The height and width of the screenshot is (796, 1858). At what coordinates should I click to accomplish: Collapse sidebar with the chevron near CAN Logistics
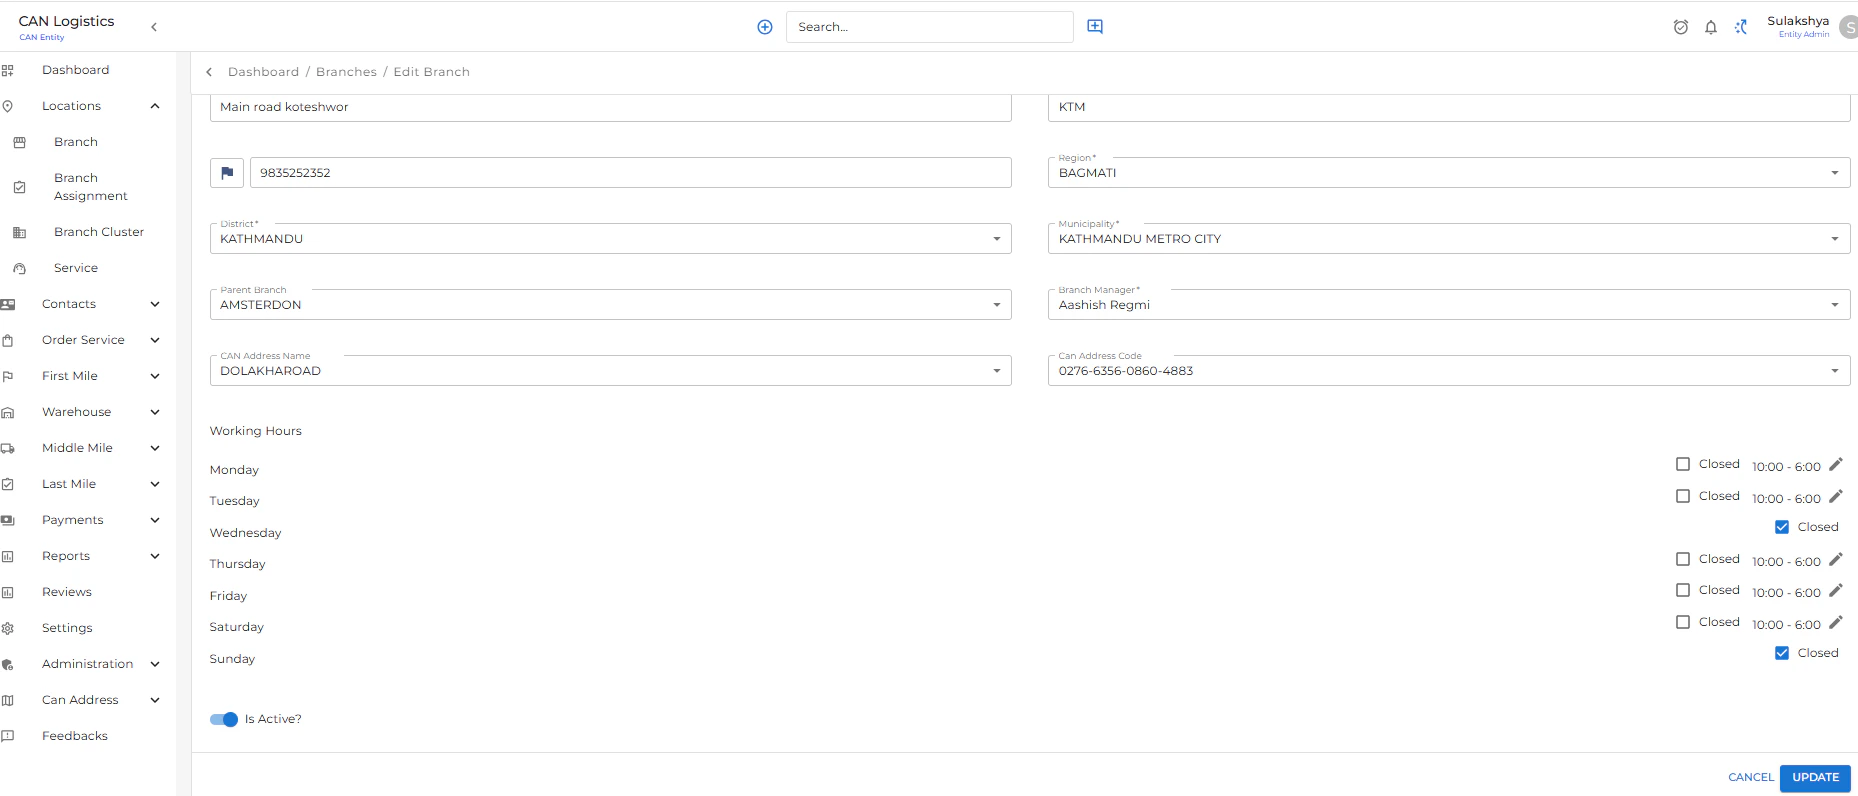(154, 27)
